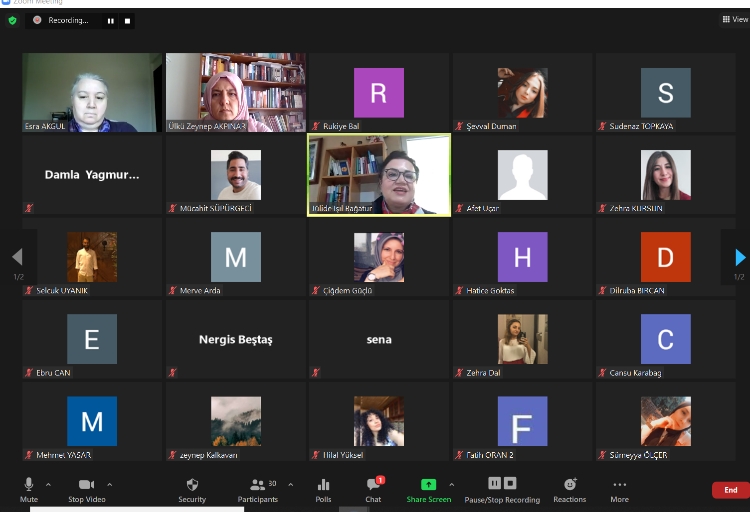Image resolution: width=750 pixels, height=512 pixels.
Task: Click muted mic icon beside Şevval Duman
Action: [x=459, y=126]
